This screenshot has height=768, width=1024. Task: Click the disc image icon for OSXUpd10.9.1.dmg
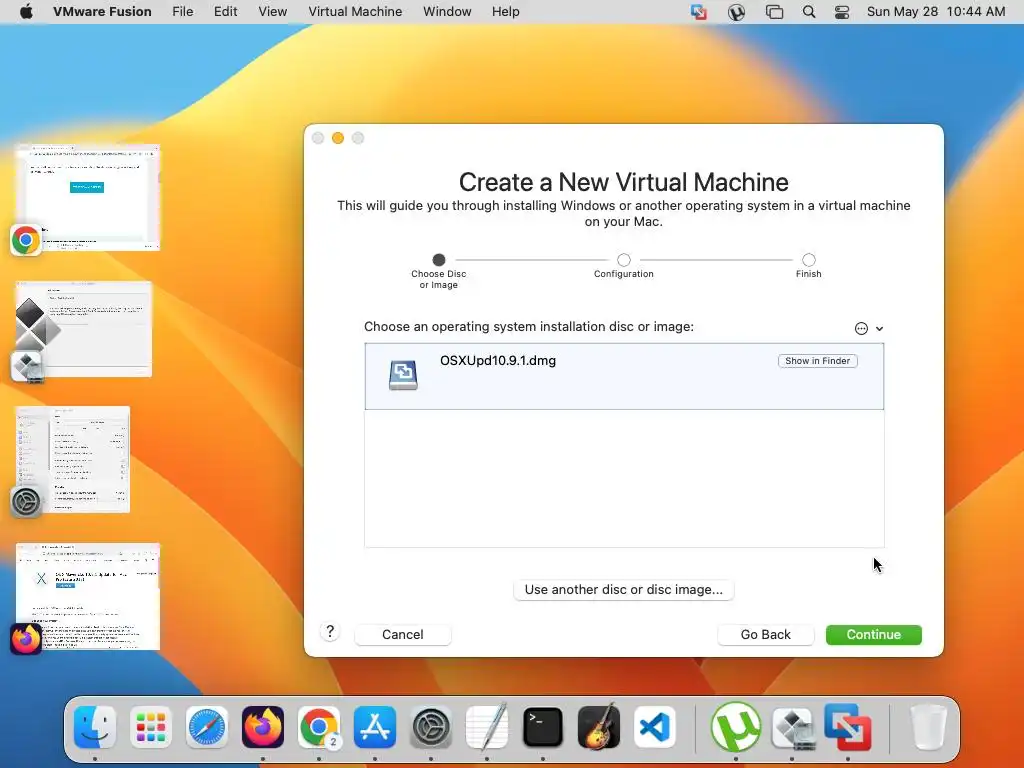(x=403, y=375)
